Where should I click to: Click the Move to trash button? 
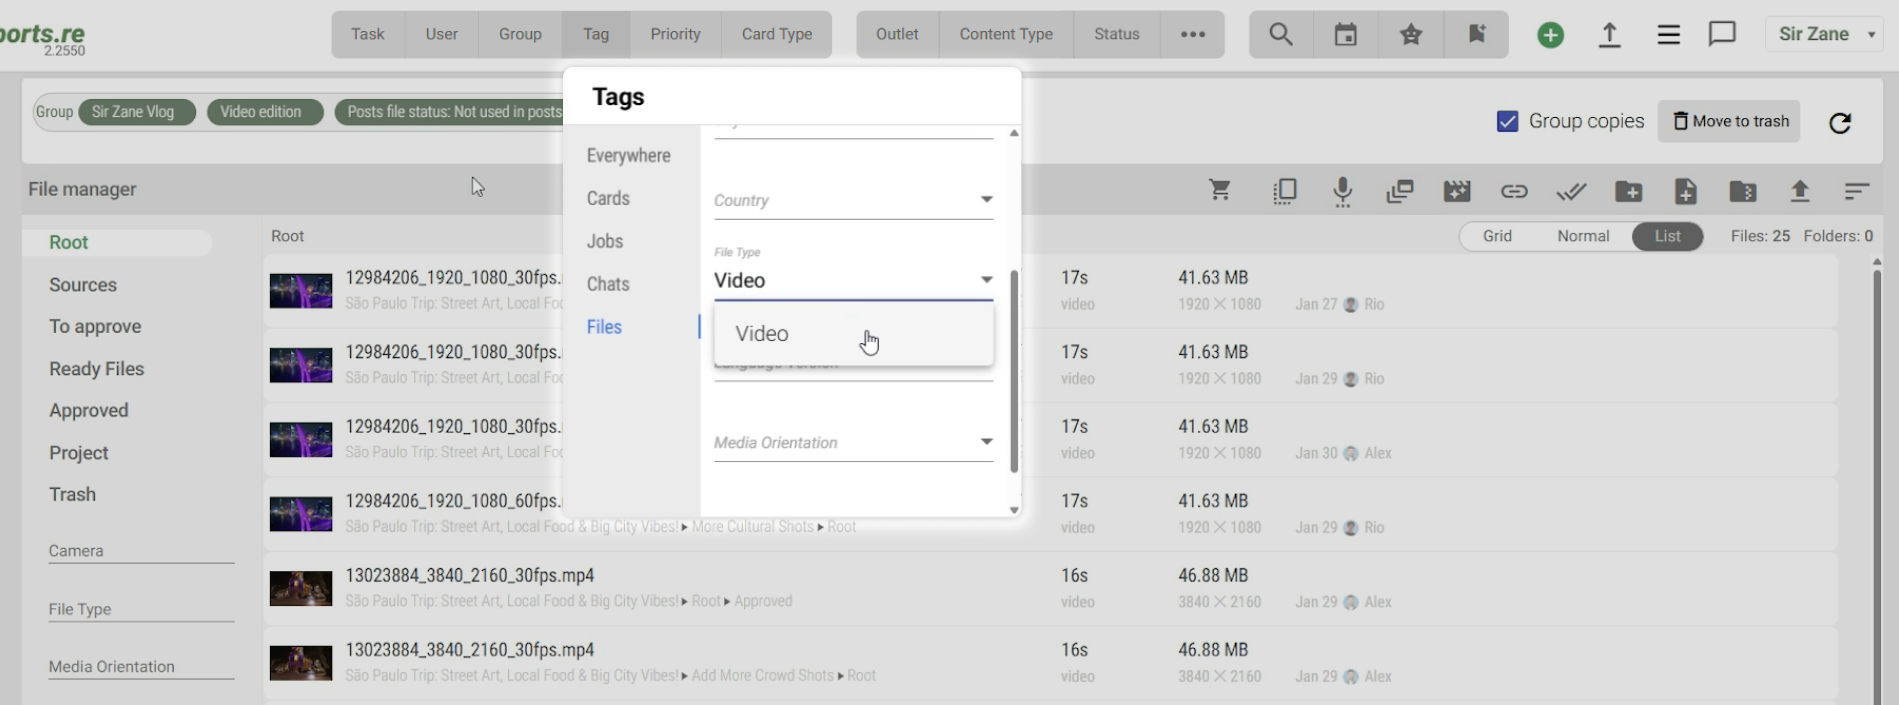pyautogui.click(x=1730, y=121)
